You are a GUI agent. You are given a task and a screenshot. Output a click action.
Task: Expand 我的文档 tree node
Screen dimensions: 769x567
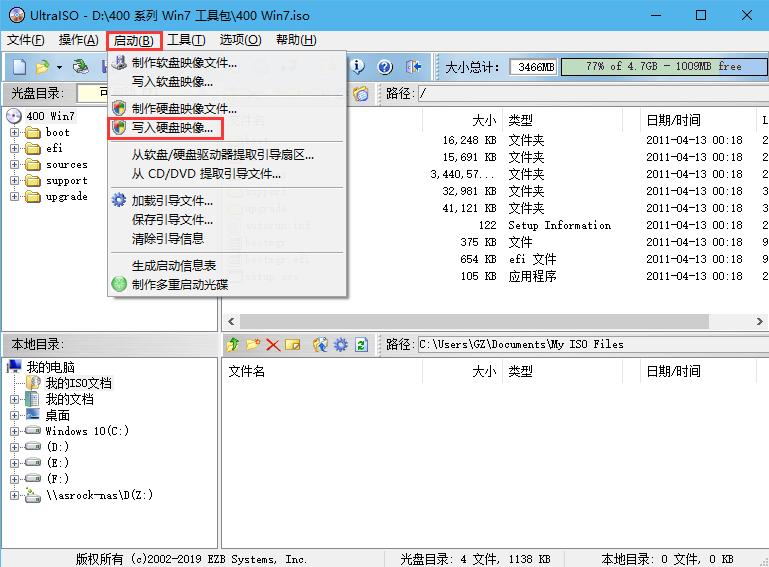(14, 399)
